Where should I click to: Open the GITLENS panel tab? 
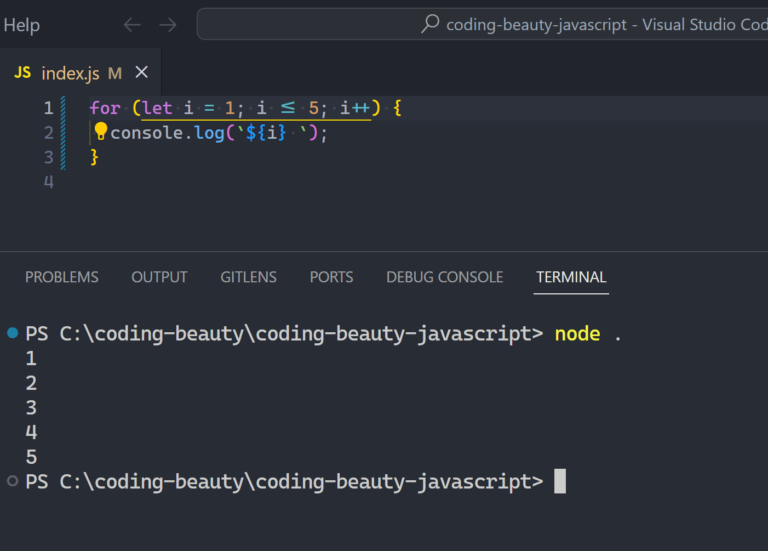pyautogui.click(x=248, y=277)
